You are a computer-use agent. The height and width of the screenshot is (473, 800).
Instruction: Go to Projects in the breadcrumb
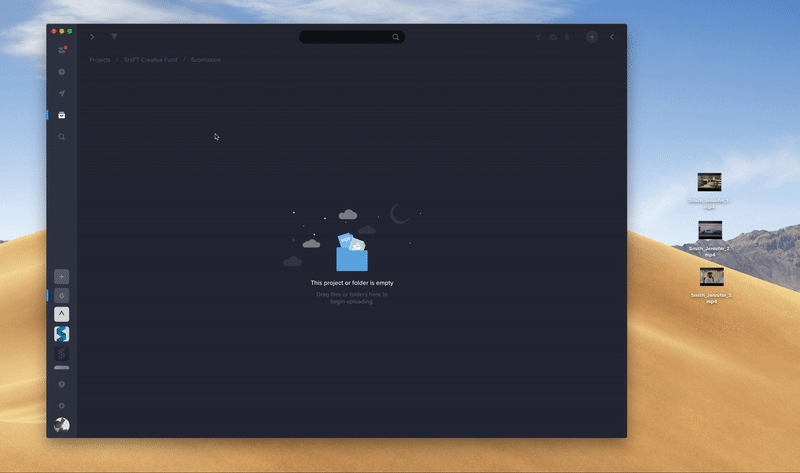(x=99, y=60)
